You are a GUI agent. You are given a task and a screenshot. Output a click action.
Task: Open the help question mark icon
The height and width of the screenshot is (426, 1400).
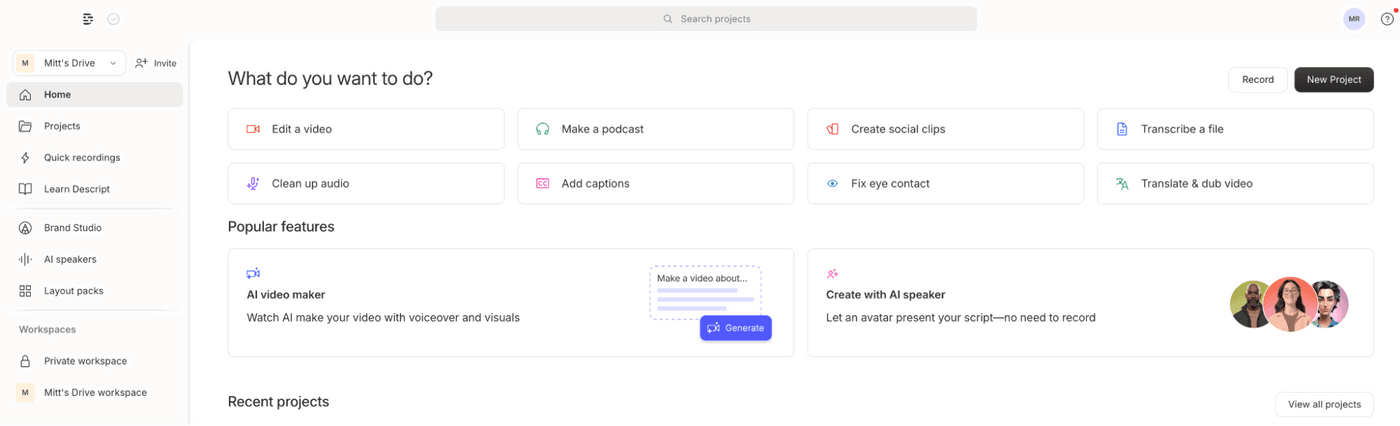point(1387,19)
